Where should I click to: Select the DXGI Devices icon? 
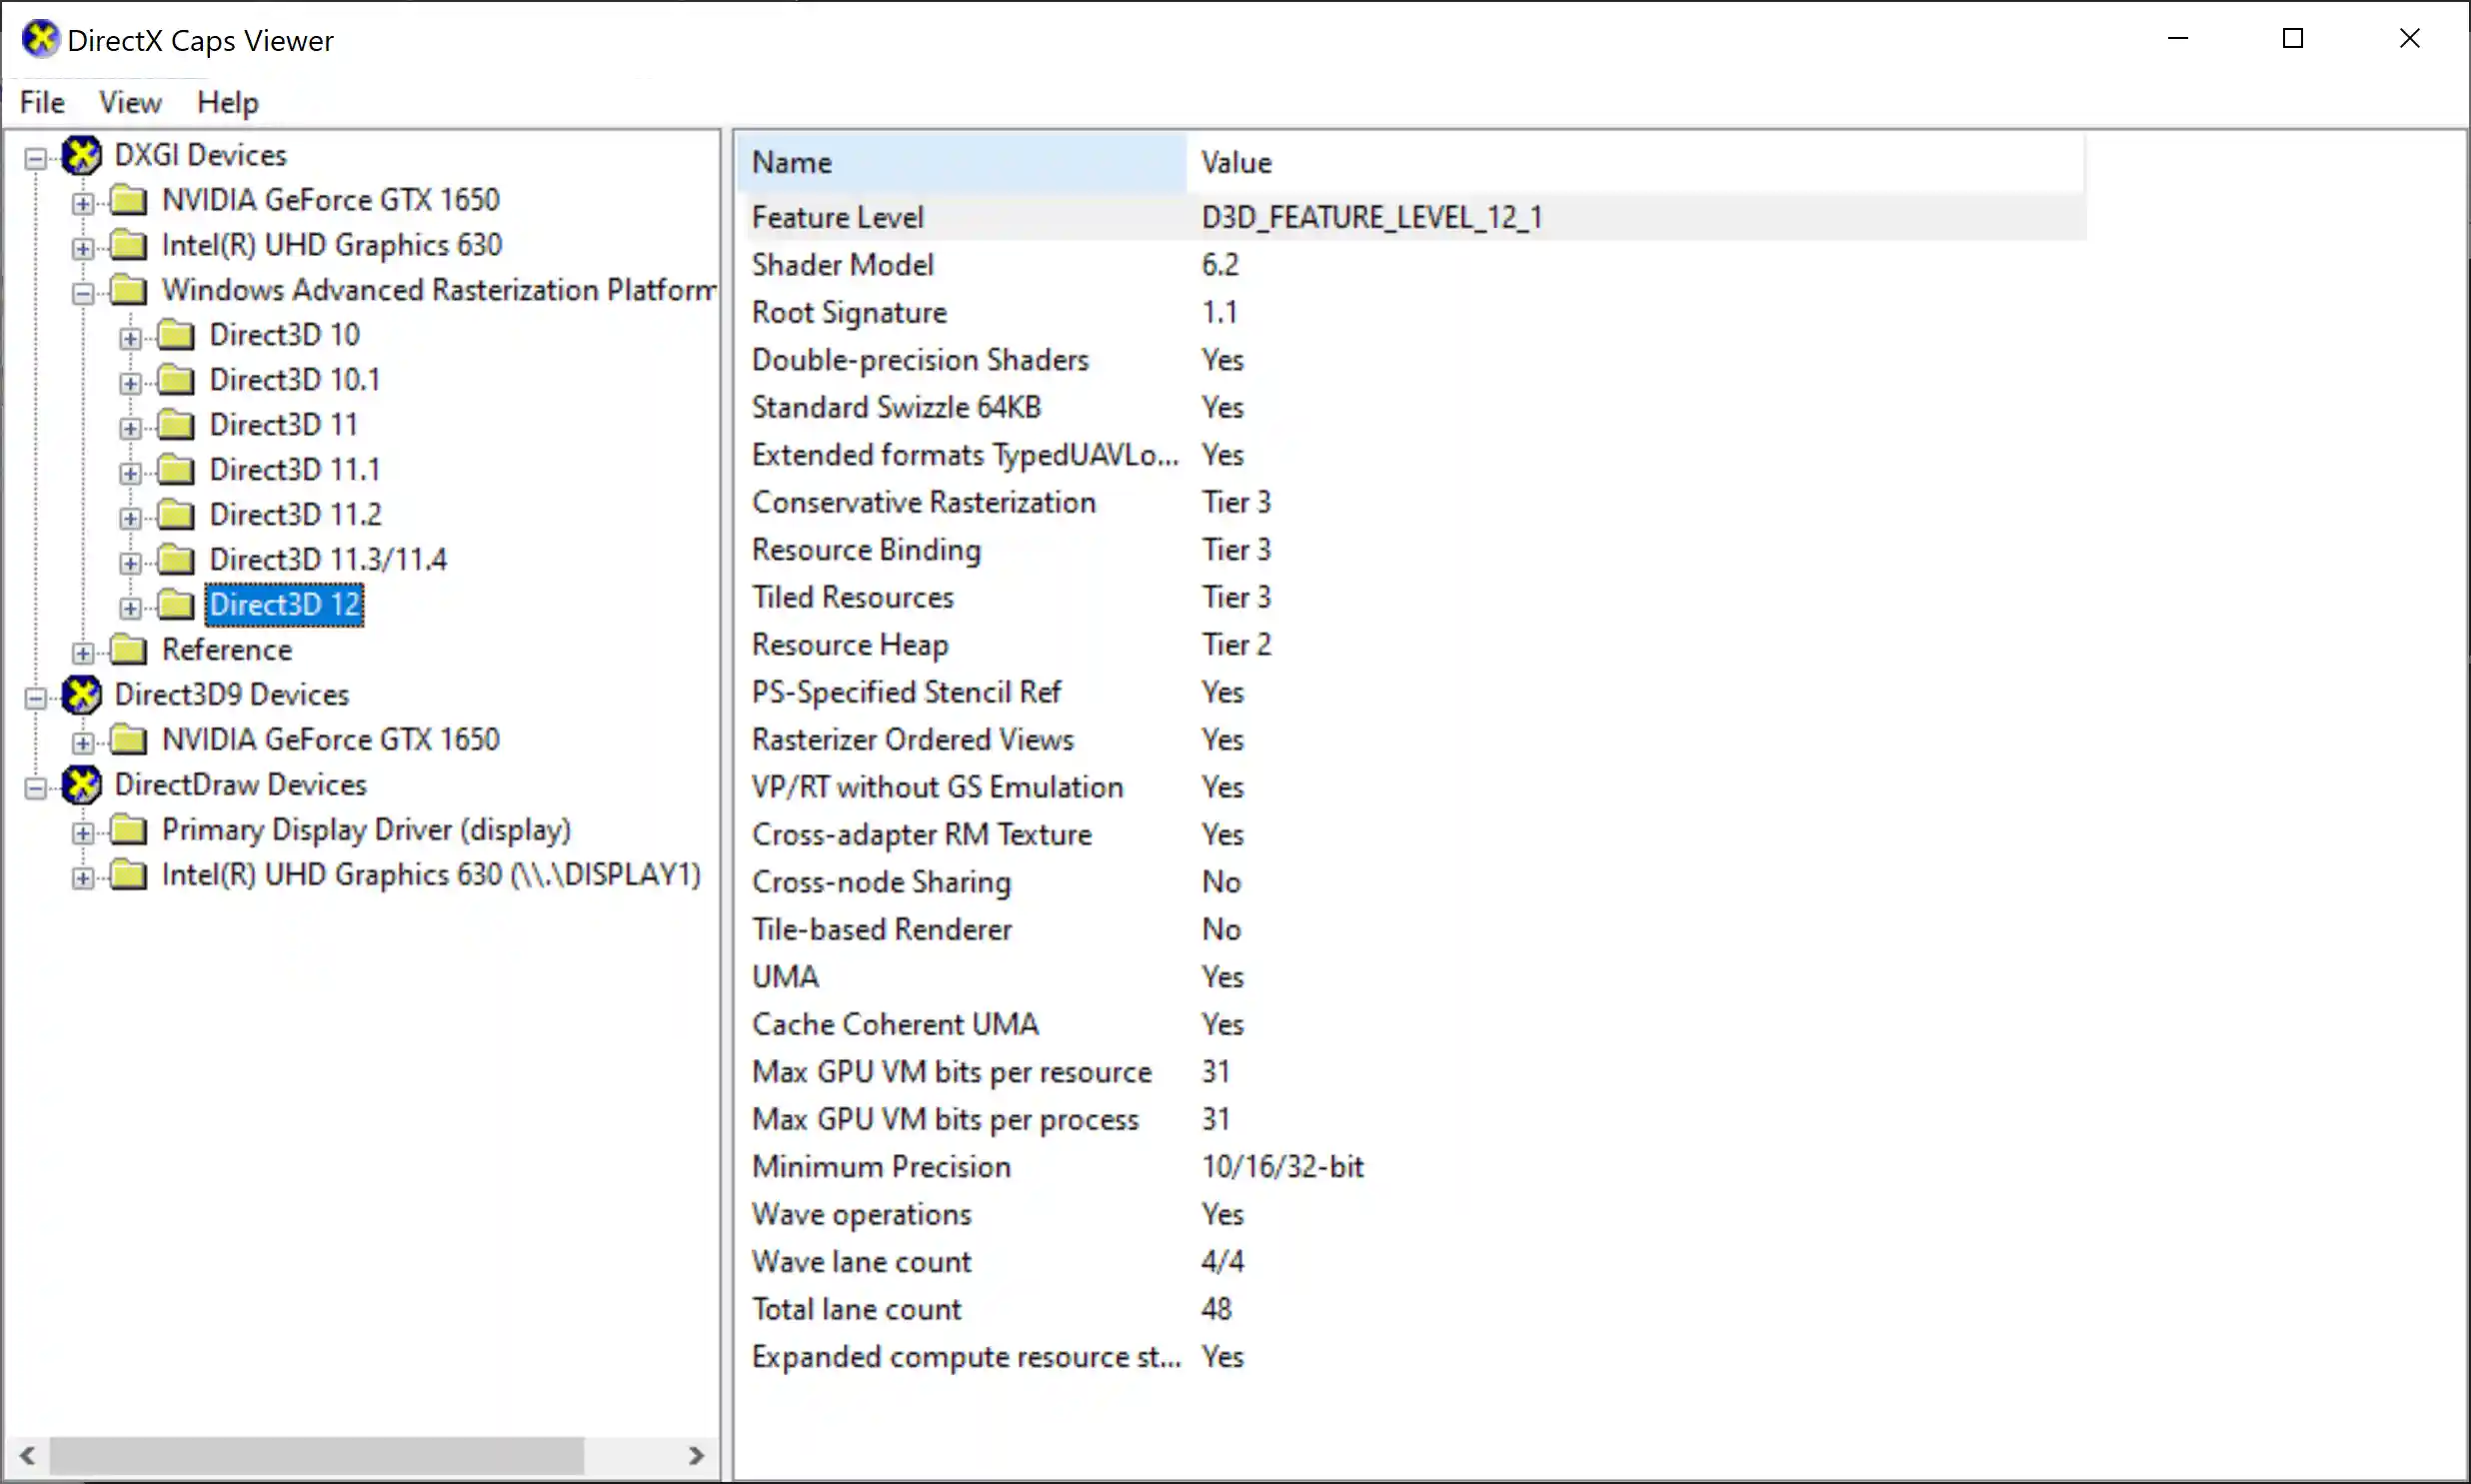point(81,155)
